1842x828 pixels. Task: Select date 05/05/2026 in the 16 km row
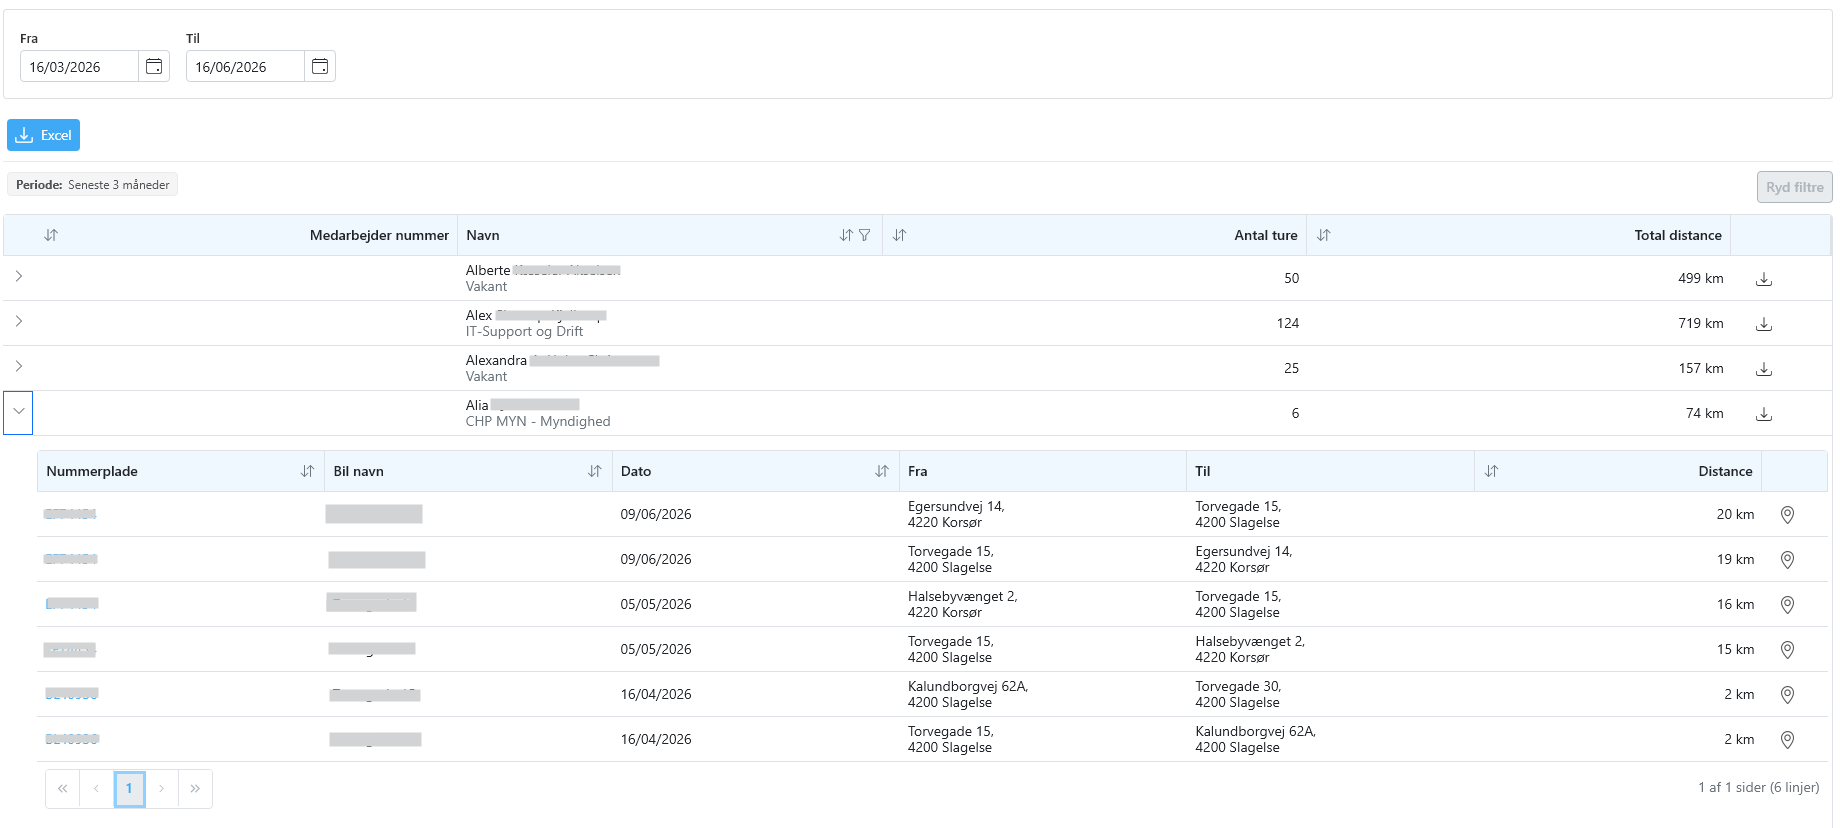[x=656, y=605]
